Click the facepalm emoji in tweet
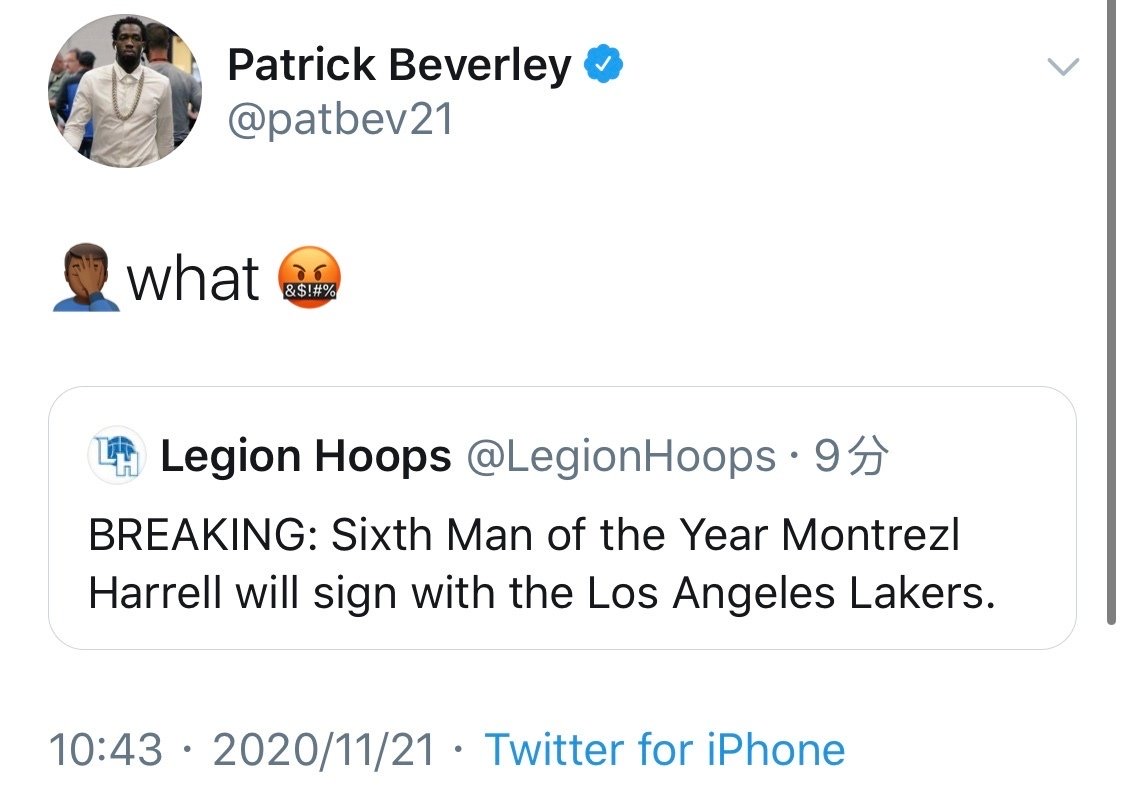The width and height of the screenshot is (1125, 807). [x=86, y=278]
